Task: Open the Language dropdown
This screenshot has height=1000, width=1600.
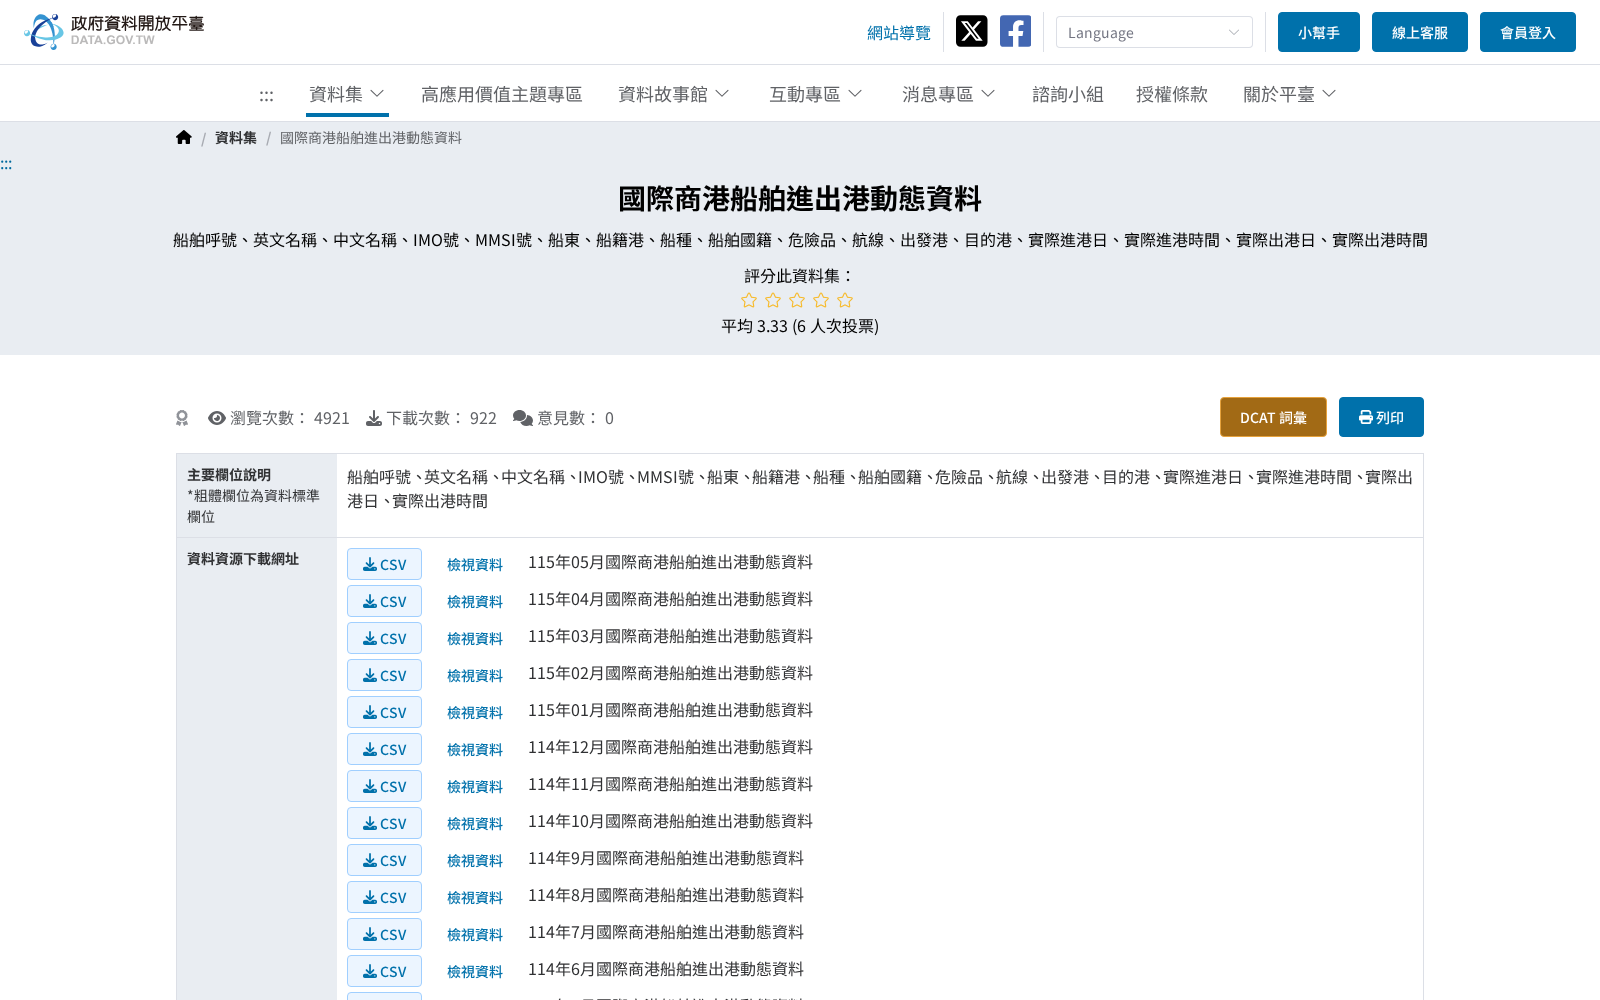Action: coord(1154,32)
